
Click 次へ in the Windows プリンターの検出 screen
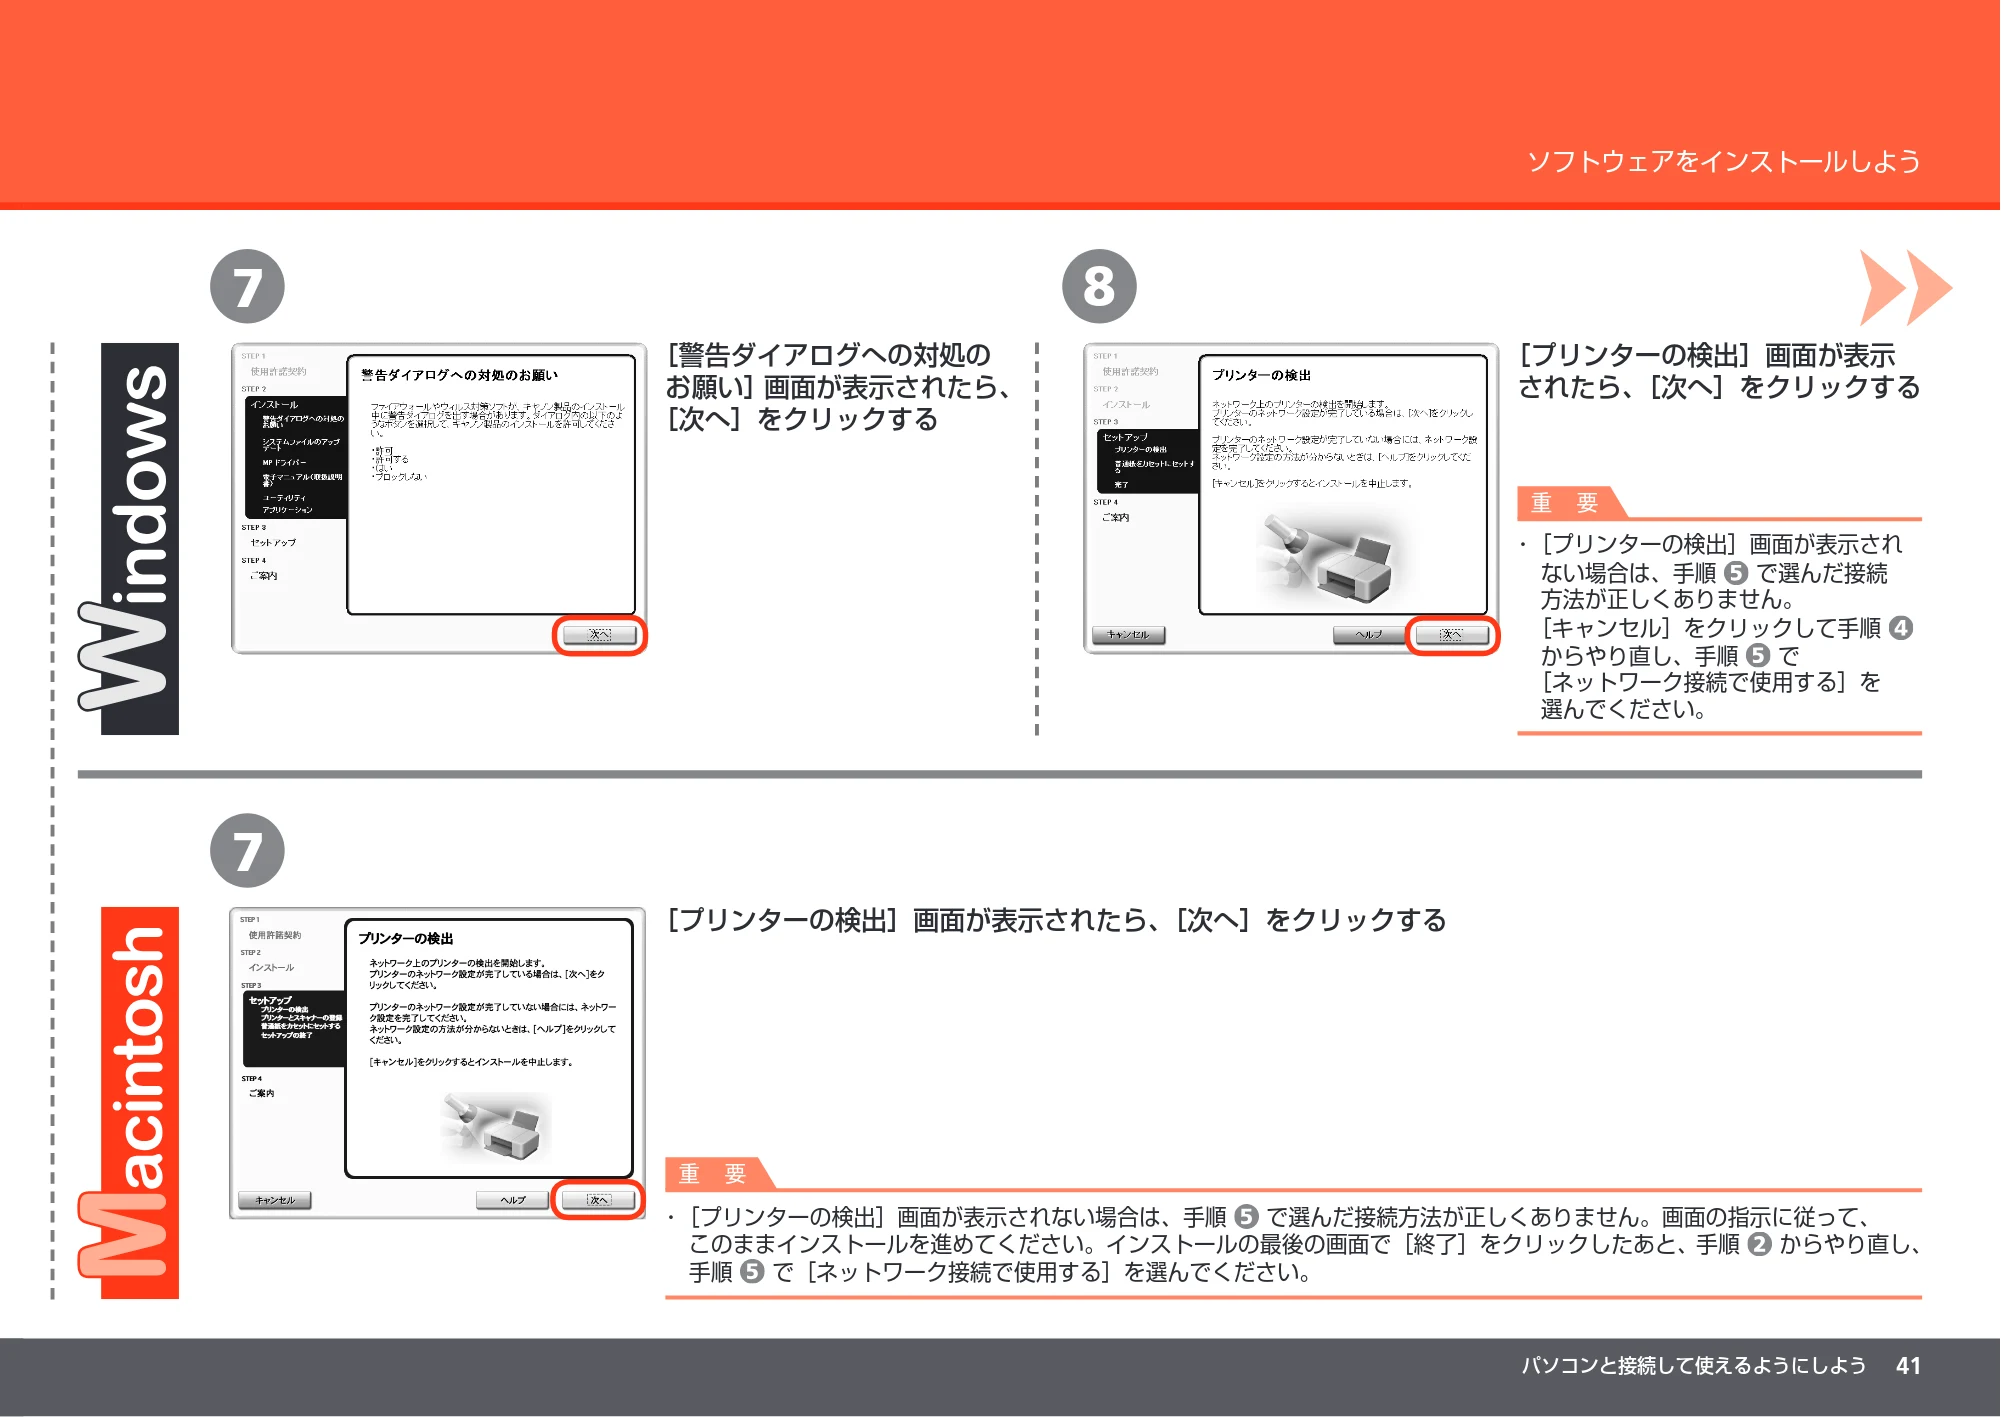tap(1452, 635)
